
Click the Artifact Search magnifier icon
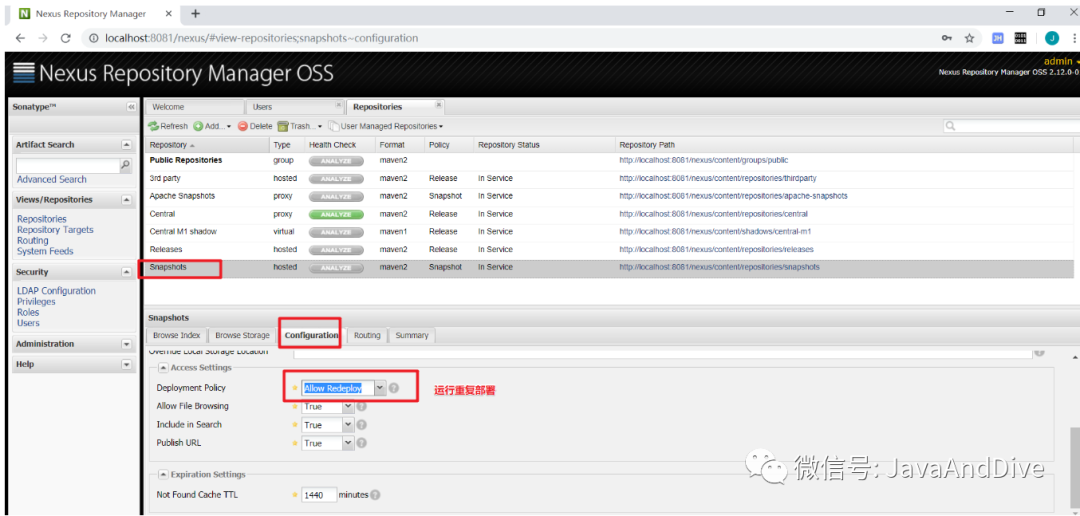point(125,165)
